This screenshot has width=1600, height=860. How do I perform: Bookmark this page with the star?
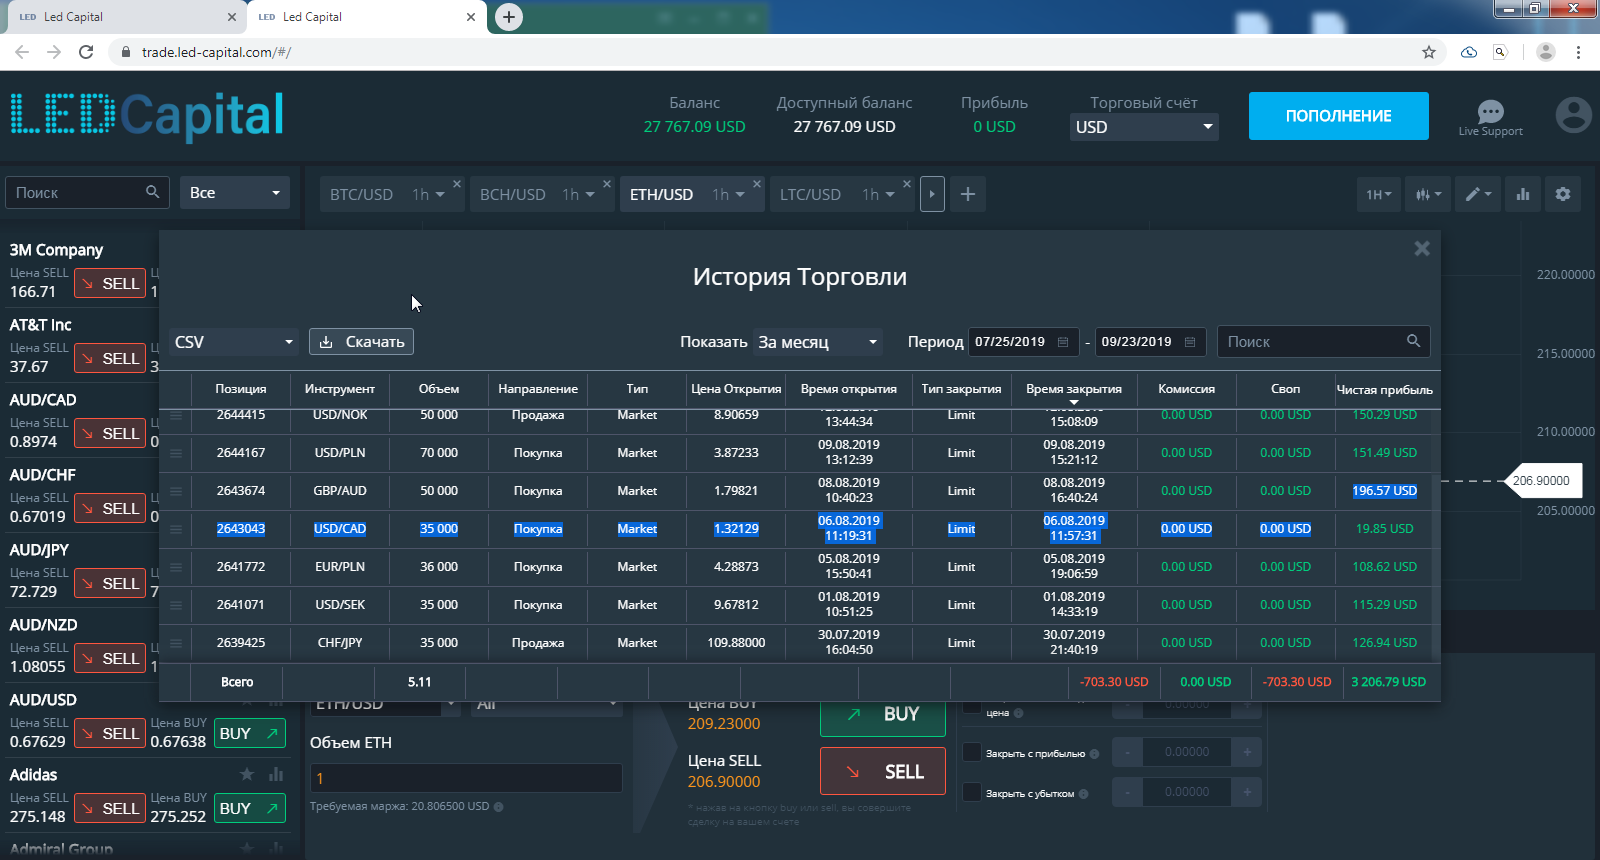[1429, 52]
